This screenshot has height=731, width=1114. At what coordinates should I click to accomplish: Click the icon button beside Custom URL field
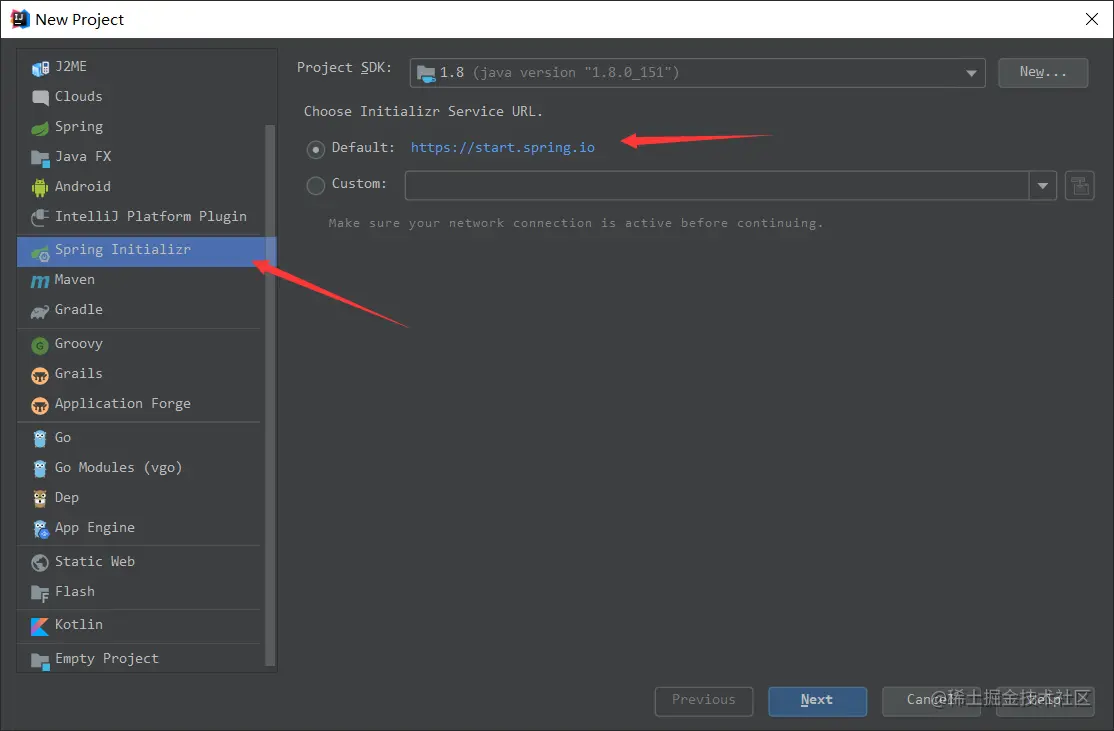click(x=1079, y=185)
